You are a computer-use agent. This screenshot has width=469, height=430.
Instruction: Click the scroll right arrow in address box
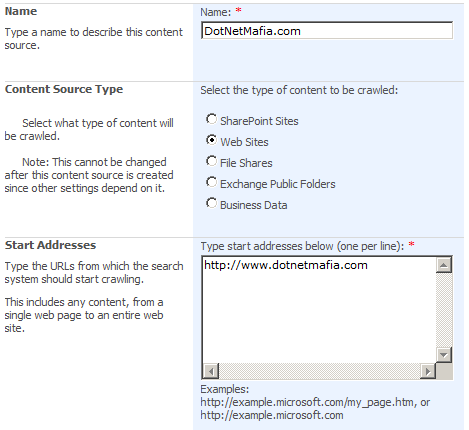pyautogui.click(x=428, y=371)
